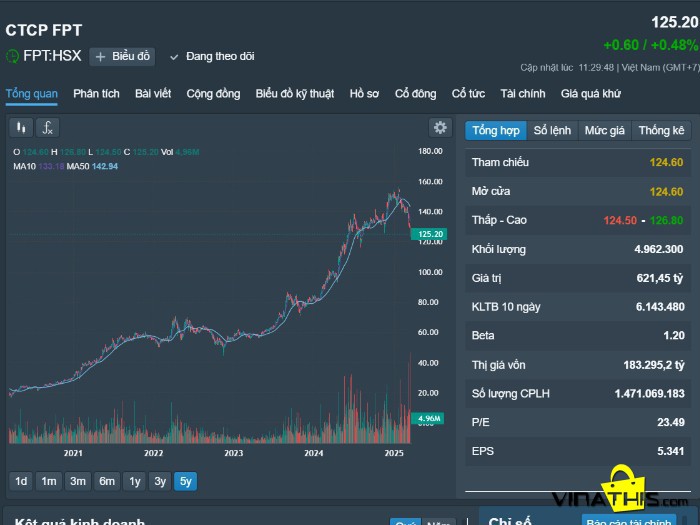
Task: Open the fx indicators icon
Action: [x=47, y=128]
